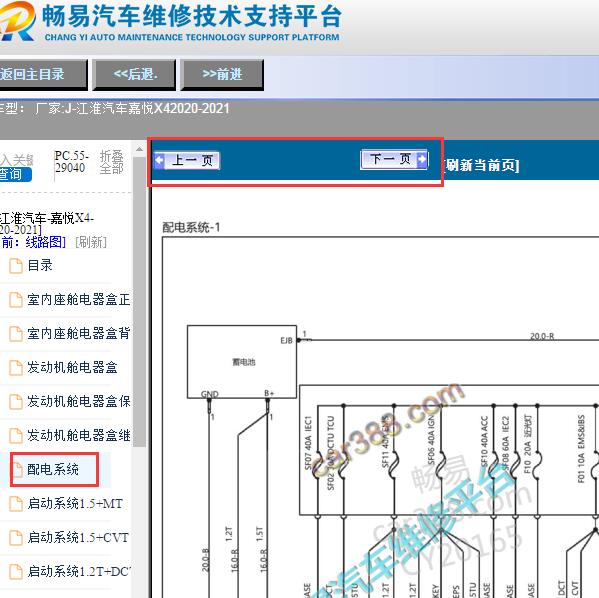Open 启动系统1.5+CVT item
The width and height of the screenshot is (599, 598).
(78, 537)
